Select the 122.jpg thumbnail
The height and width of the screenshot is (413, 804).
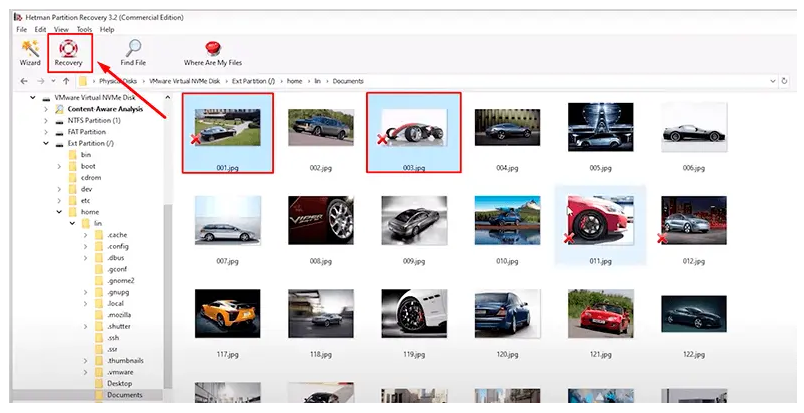tap(694, 313)
